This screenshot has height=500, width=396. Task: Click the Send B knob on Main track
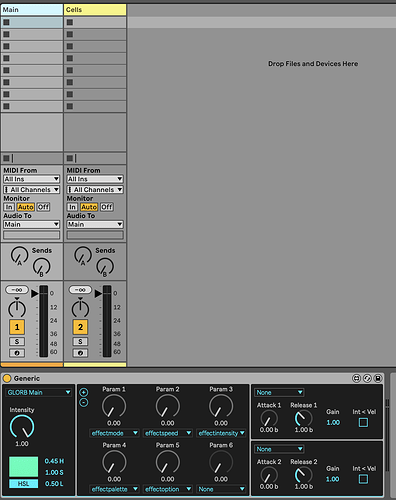(41, 267)
